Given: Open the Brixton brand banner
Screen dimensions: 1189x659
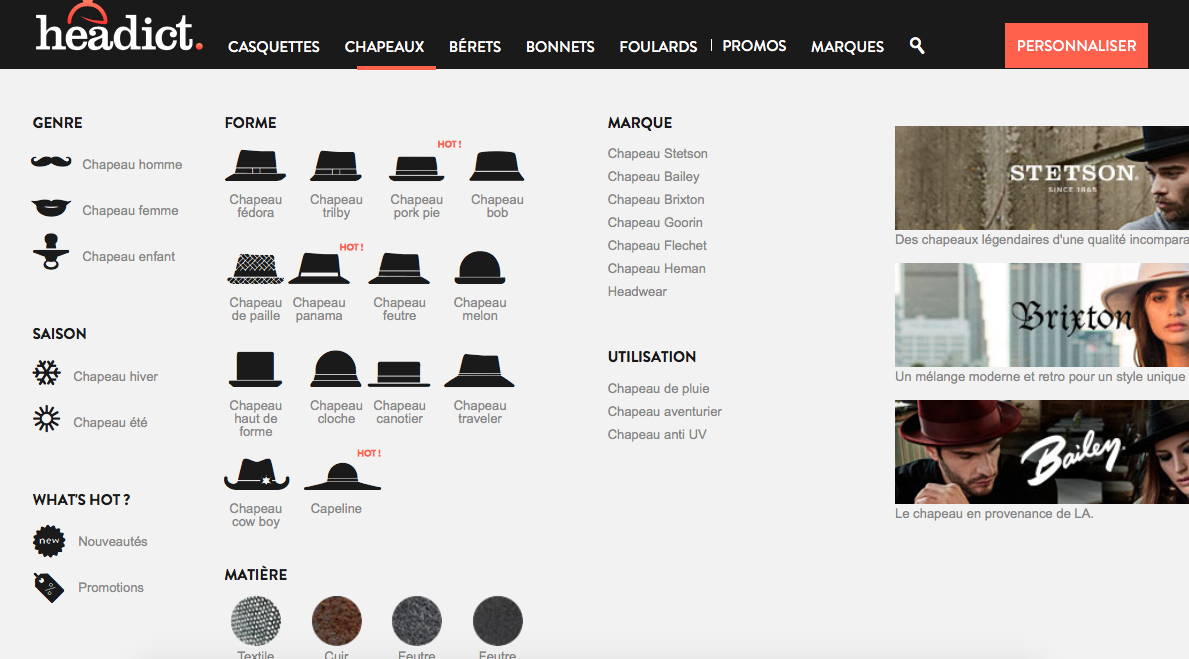Looking at the screenshot, I should (1041, 315).
